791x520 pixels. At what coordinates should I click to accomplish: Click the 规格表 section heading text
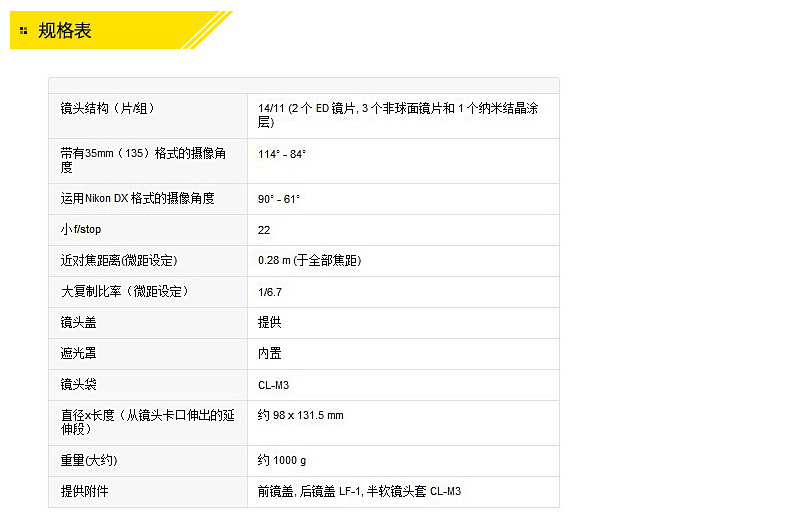65,31
